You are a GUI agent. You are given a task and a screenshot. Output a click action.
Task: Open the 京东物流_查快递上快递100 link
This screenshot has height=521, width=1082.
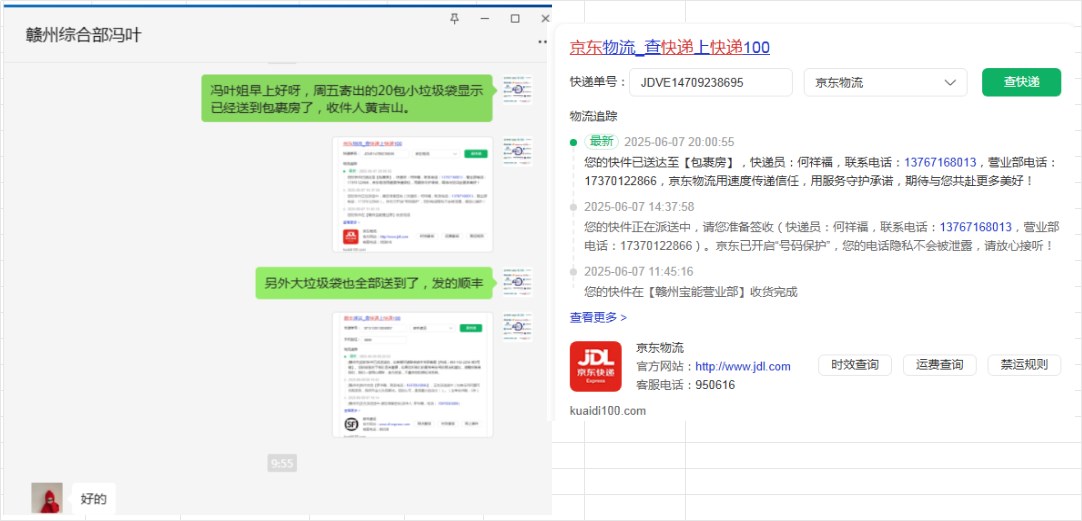coord(669,48)
